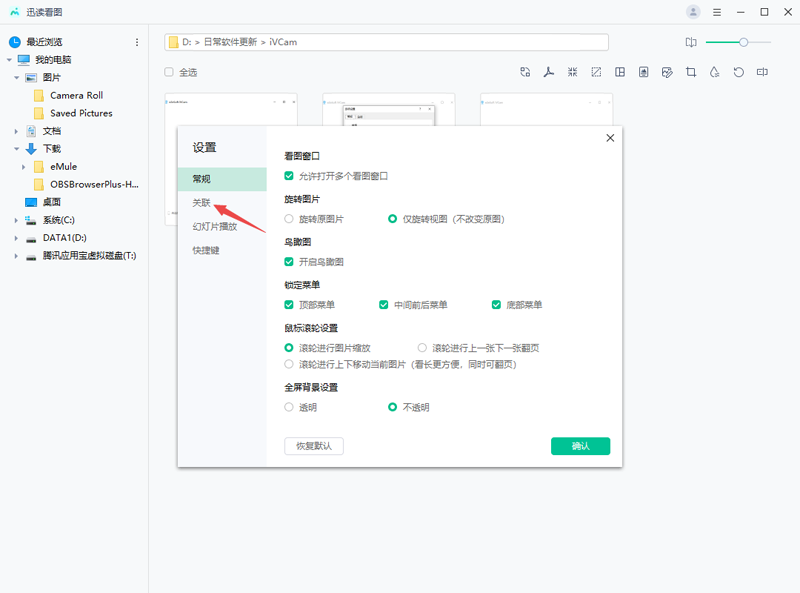This screenshot has height=593, width=800.
Task: Expand the 系统(C:) drive node
Action: pos(14,221)
